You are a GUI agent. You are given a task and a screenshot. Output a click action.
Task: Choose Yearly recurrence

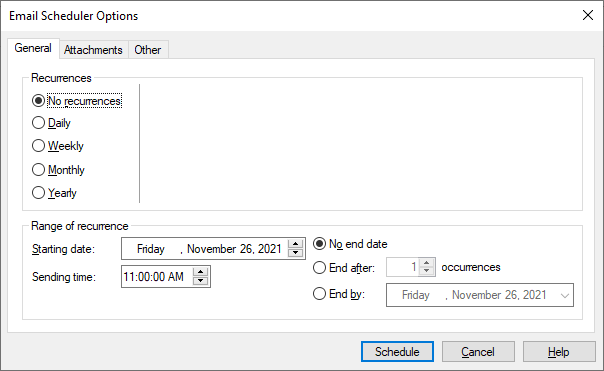click(54, 193)
